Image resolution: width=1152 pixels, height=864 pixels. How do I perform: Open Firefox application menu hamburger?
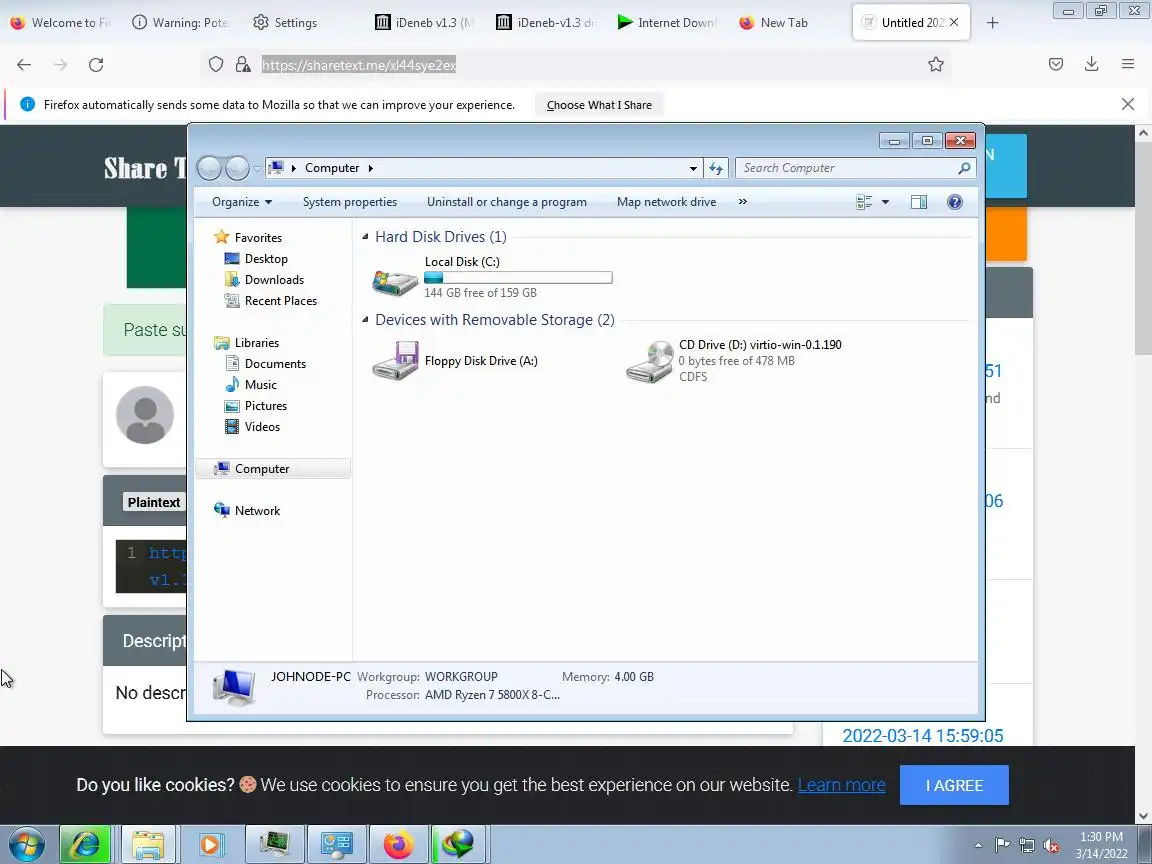tap(1128, 65)
